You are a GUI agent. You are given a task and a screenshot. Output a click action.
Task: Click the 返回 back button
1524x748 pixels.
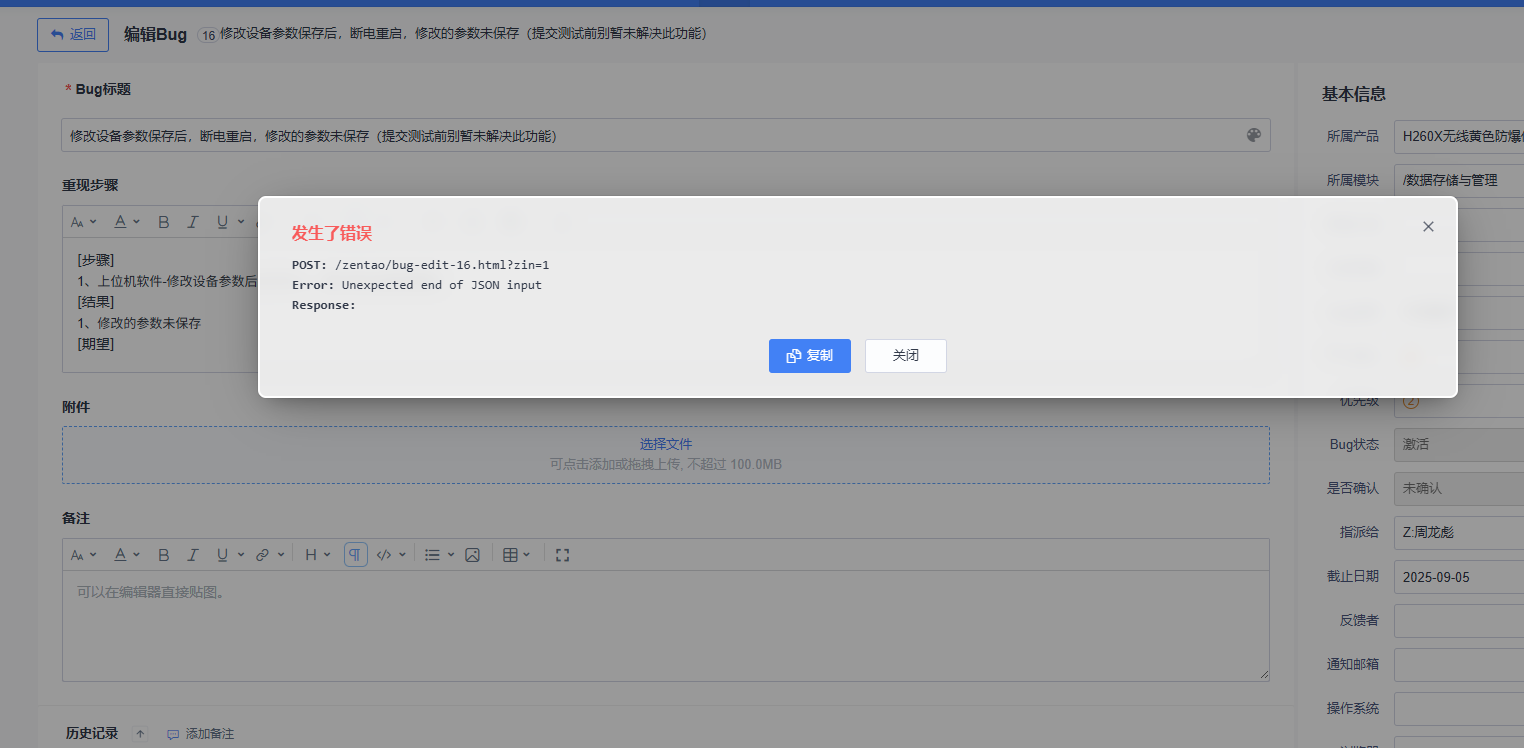coord(73,34)
